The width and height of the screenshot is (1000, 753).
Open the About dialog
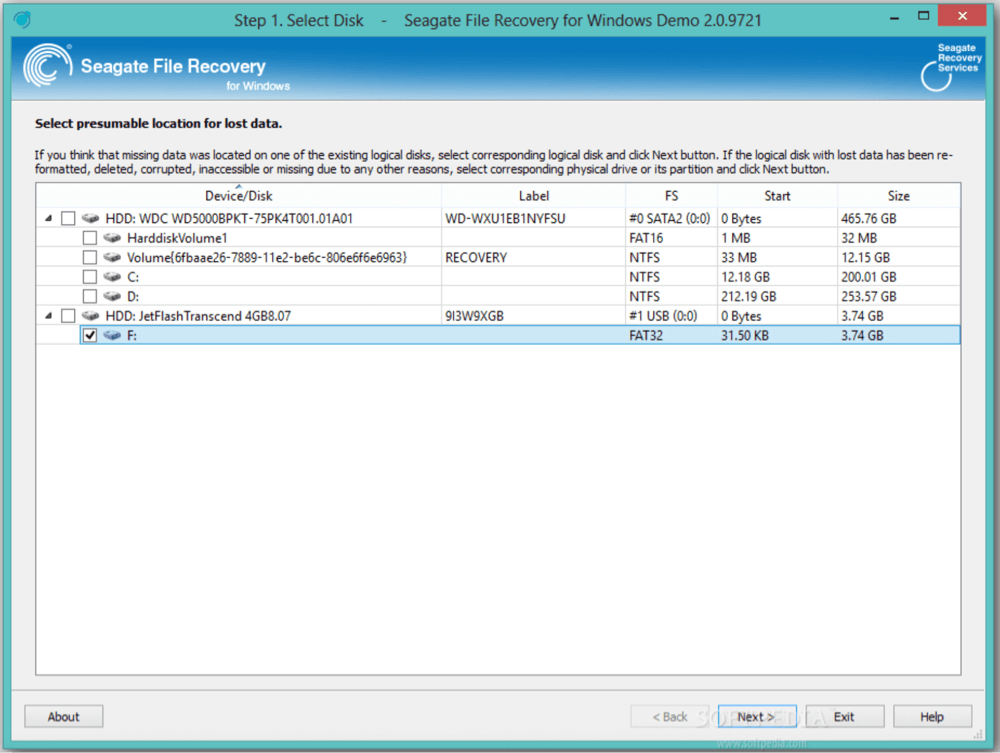point(63,716)
